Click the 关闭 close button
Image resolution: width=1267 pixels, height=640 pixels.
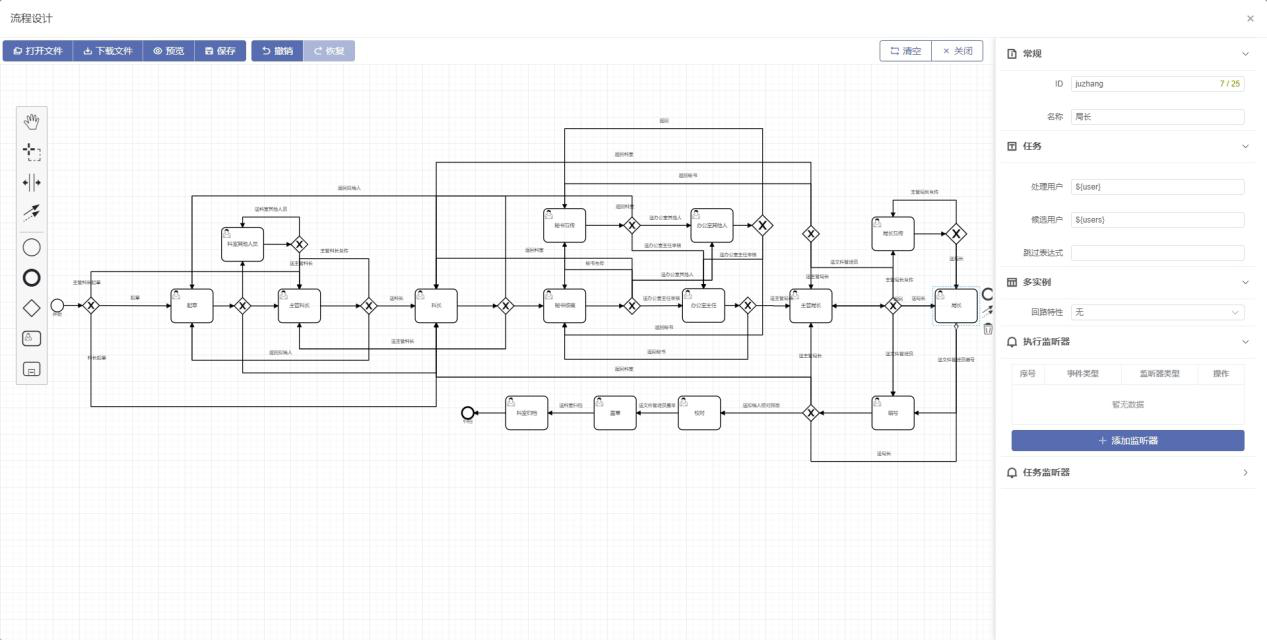[x=957, y=51]
